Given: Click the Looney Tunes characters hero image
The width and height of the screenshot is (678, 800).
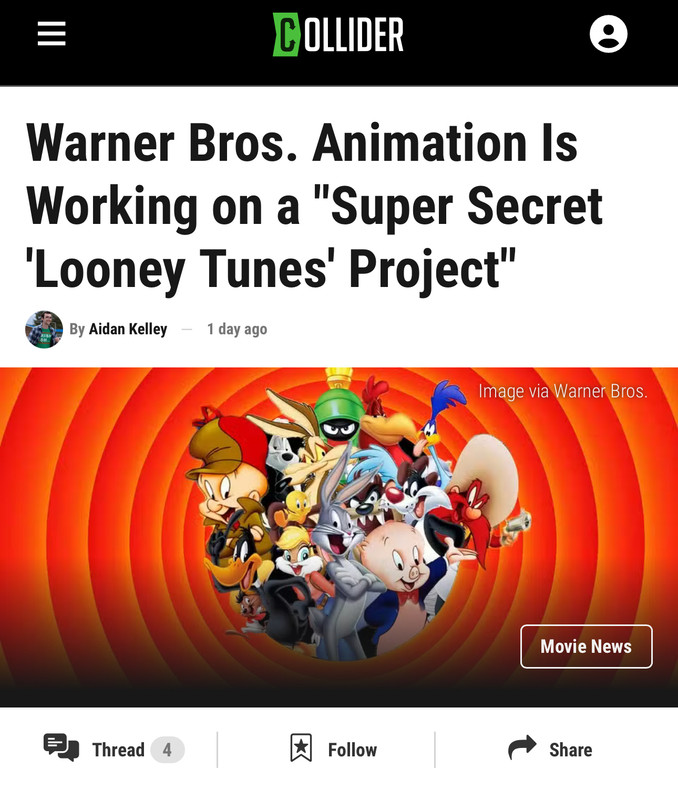Looking at the screenshot, I should coord(339,537).
